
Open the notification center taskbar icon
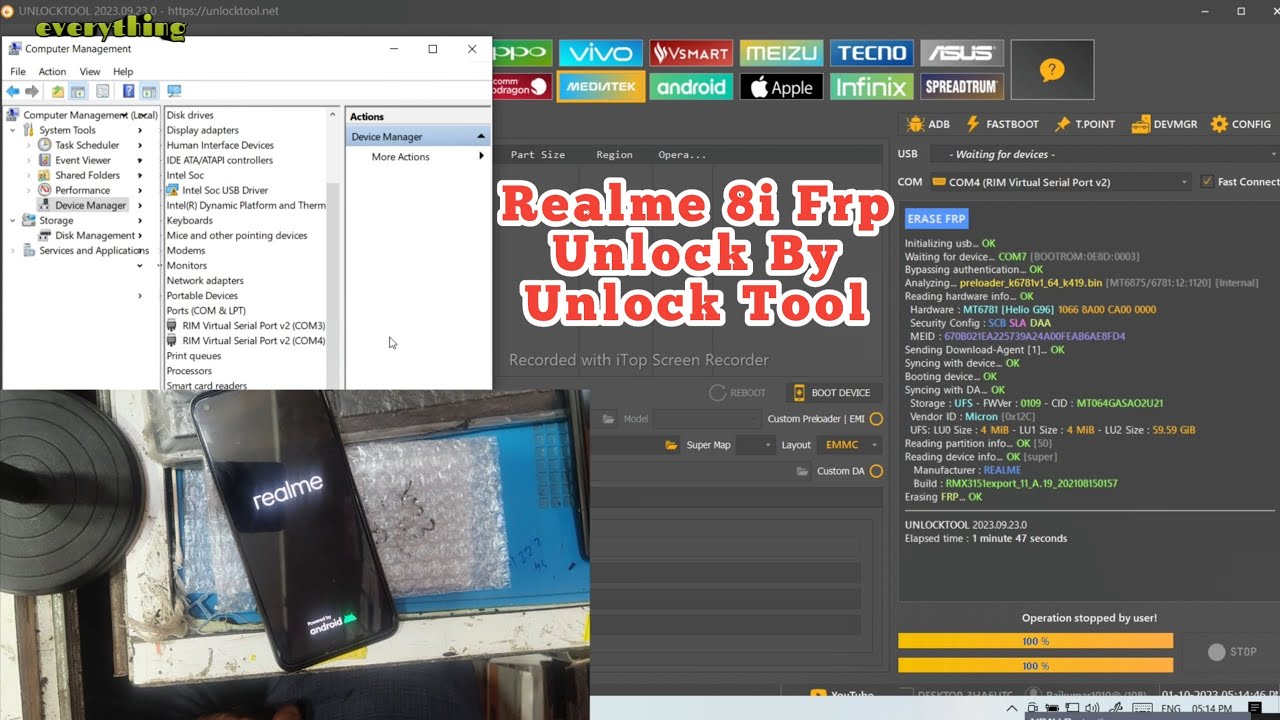coord(1255,708)
